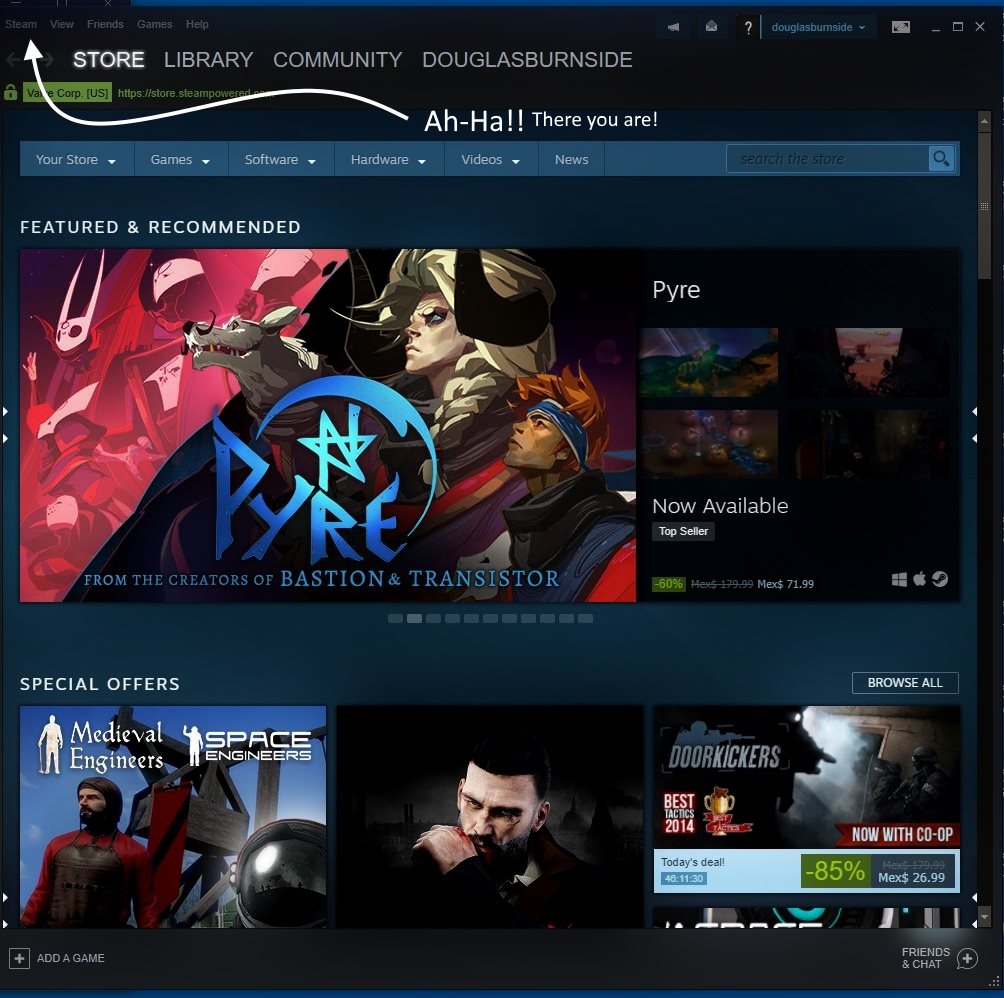Open the Door Kickers offer image
Viewport: 1004px width, 998px height.
(x=806, y=777)
